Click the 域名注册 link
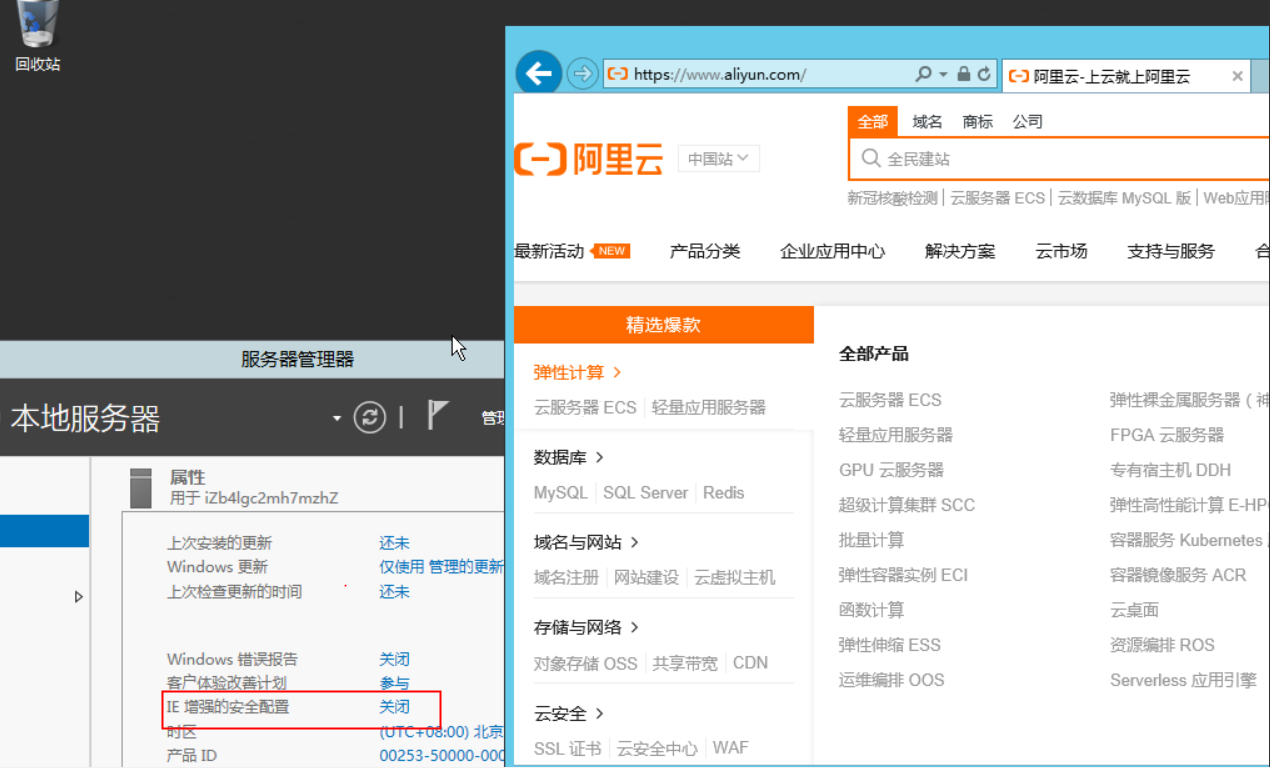Viewport: 1270px width, 768px height. click(x=566, y=577)
